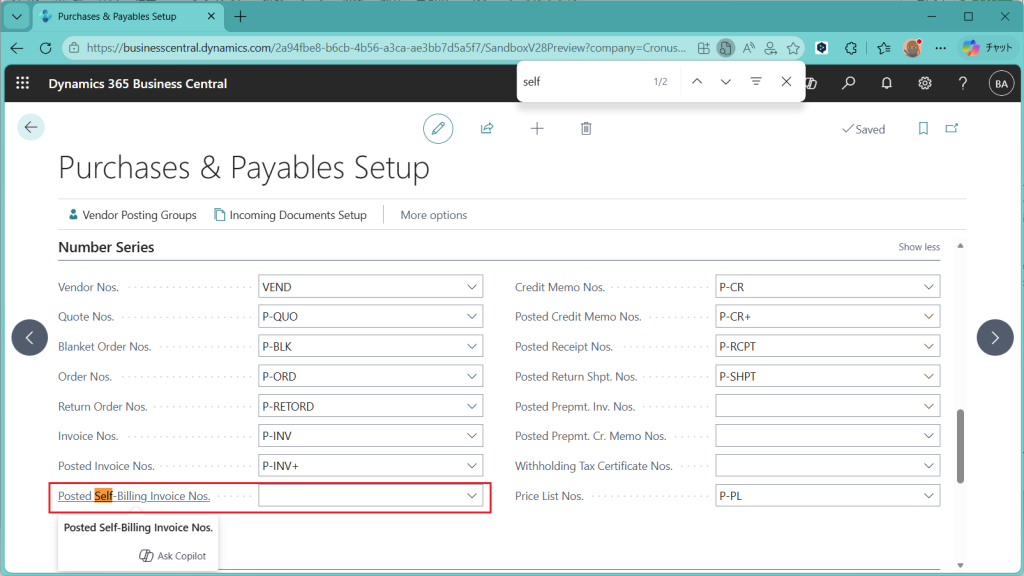Click the back arrow button
This screenshot has width=1024, height=576.
coord(31,127)
